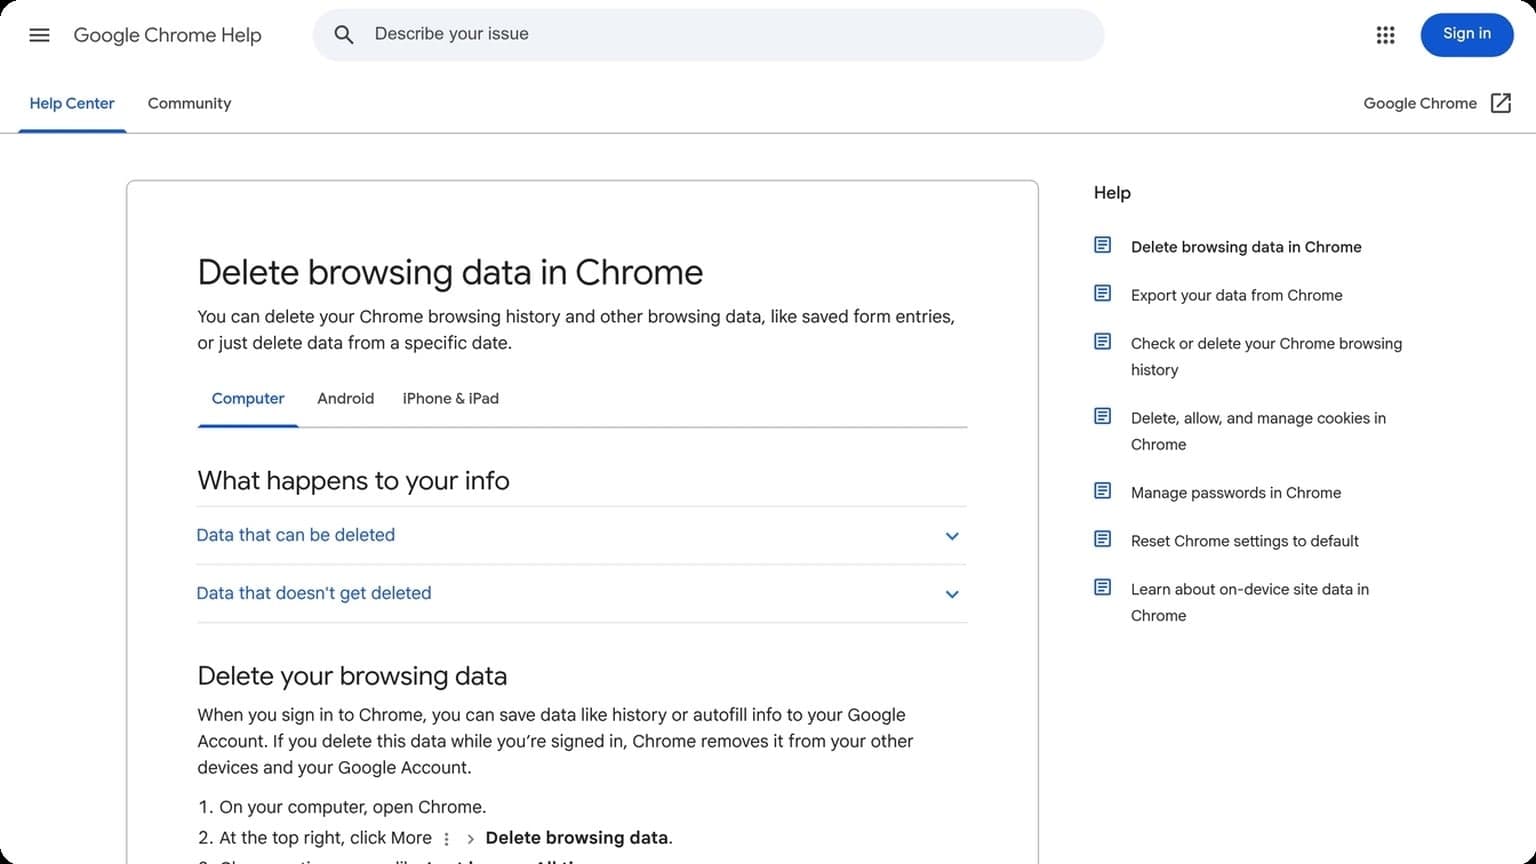Expand the Data that can be deleted section

coord(296,535)
